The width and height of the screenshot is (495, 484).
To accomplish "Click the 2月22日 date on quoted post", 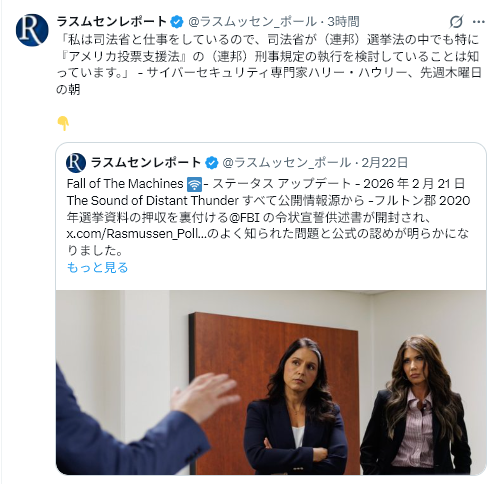I will pos(385,163).
